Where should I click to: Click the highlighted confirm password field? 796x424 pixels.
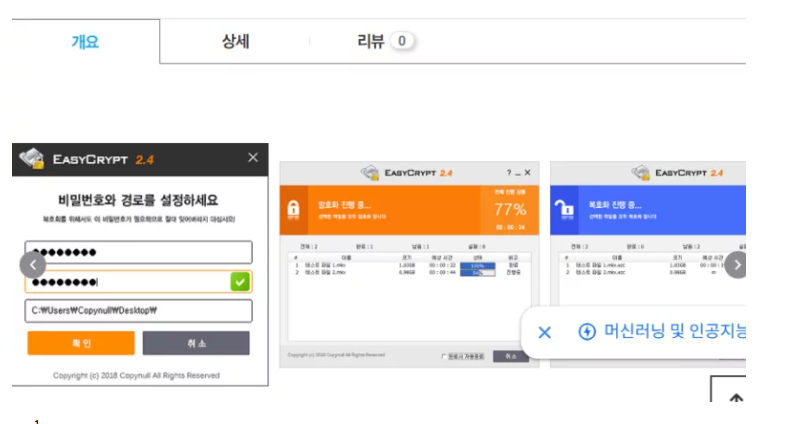click(139, 282)
